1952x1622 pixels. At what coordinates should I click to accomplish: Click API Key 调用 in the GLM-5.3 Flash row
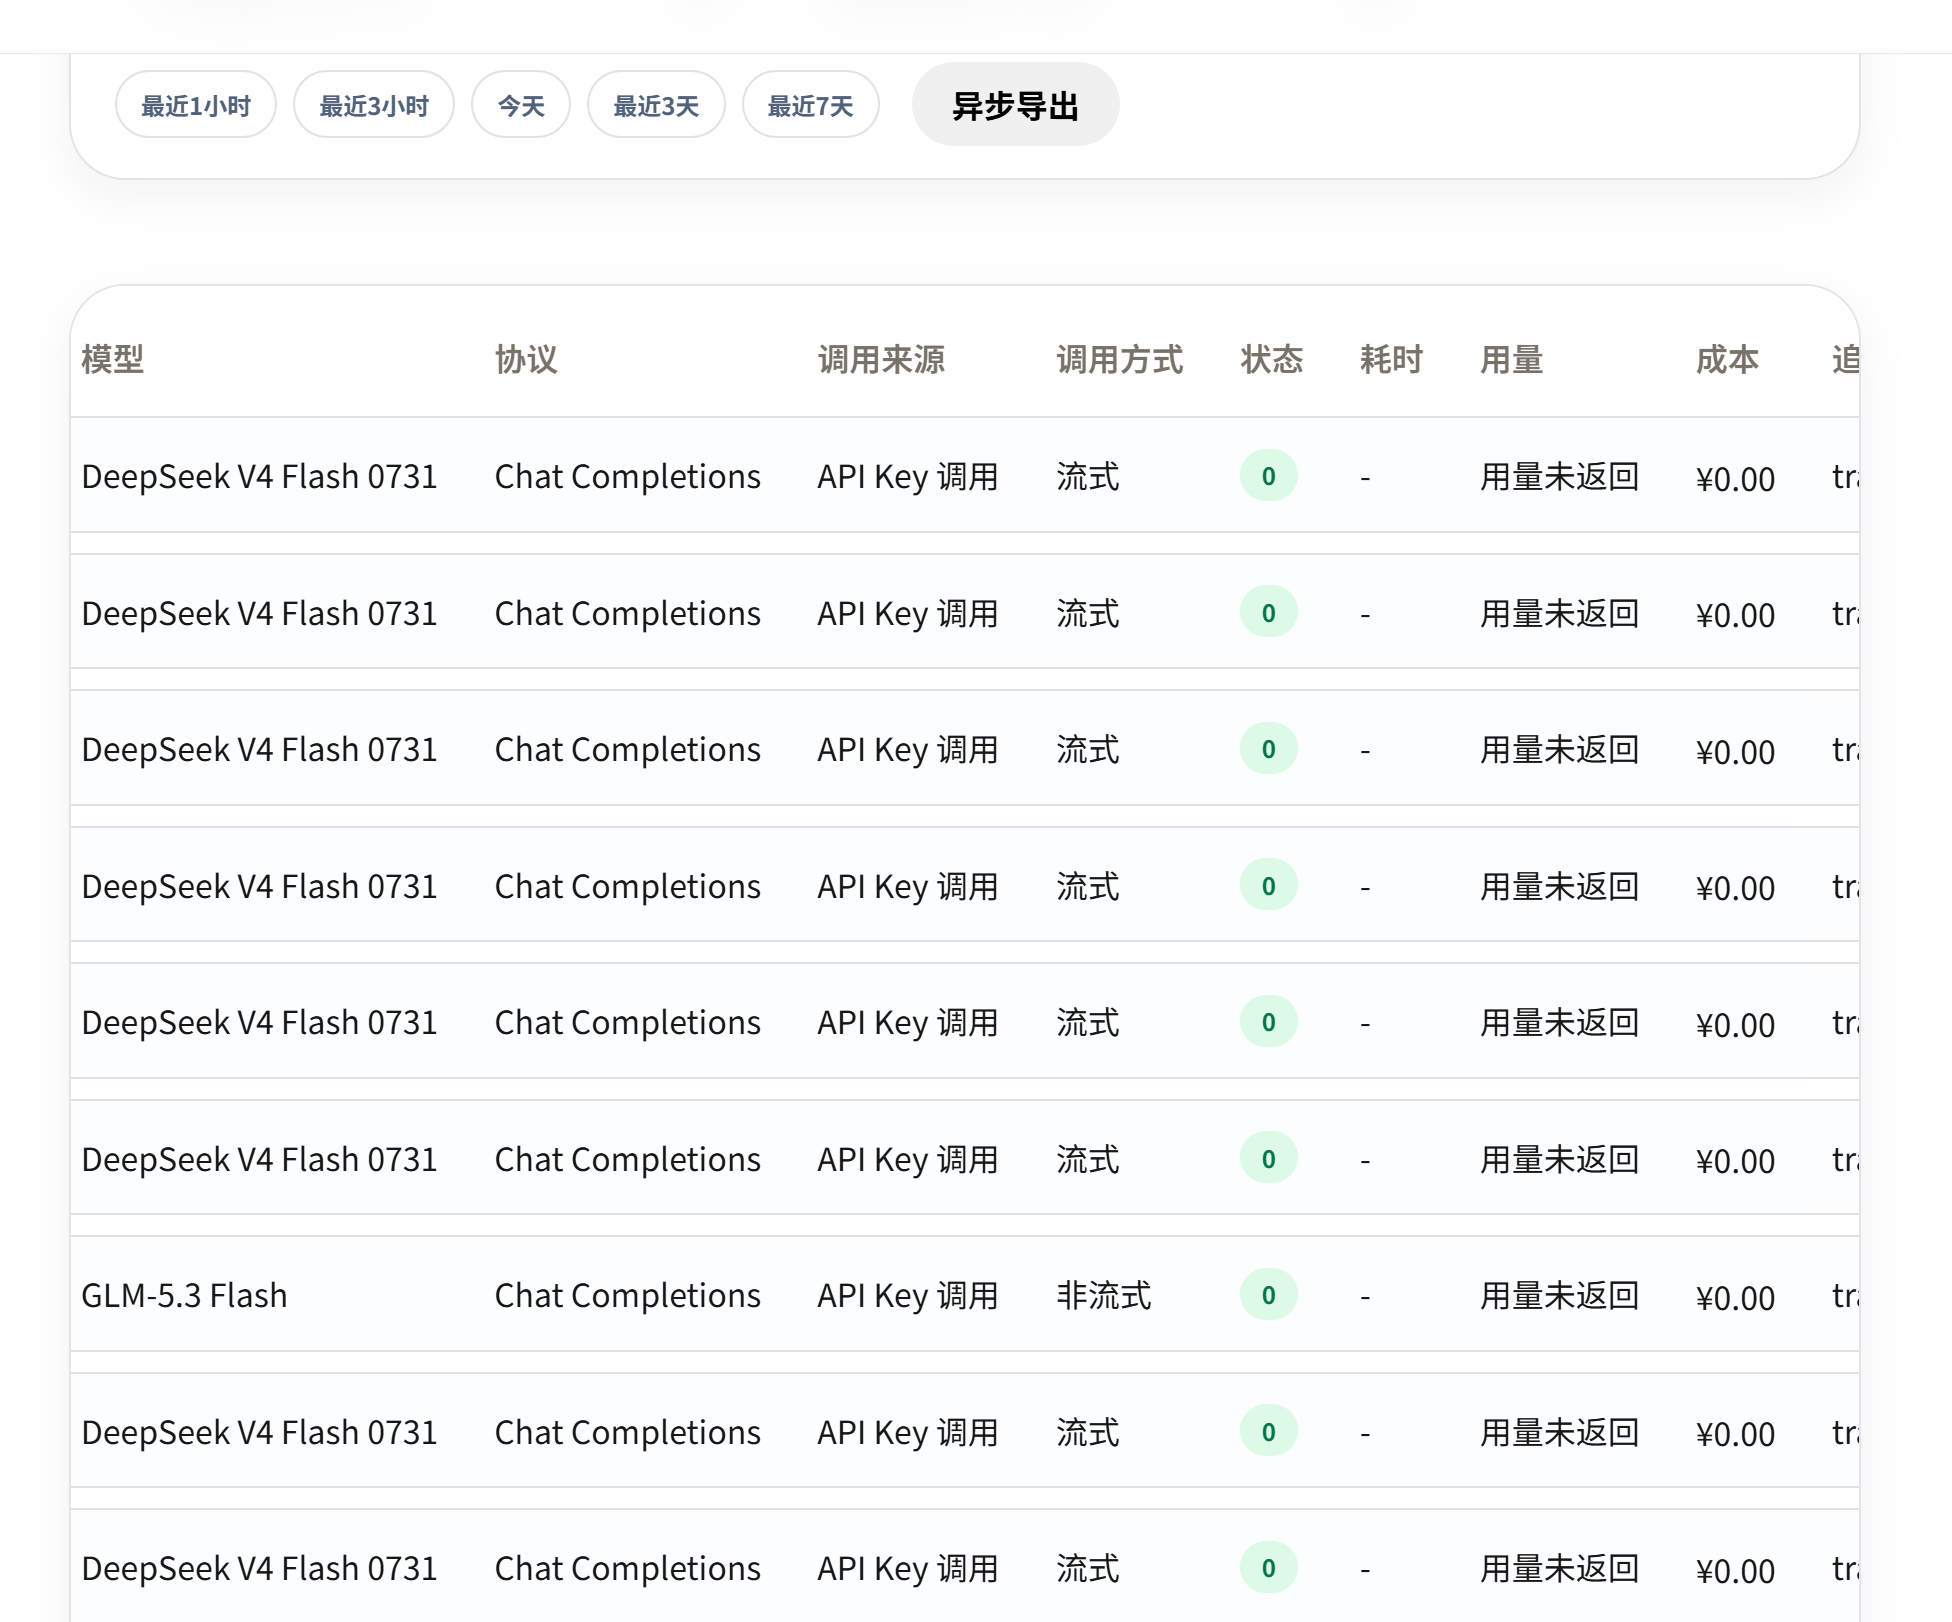point(908,1296)
